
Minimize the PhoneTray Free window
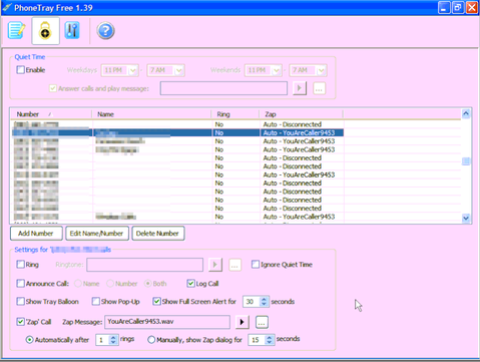pos(444,7)
